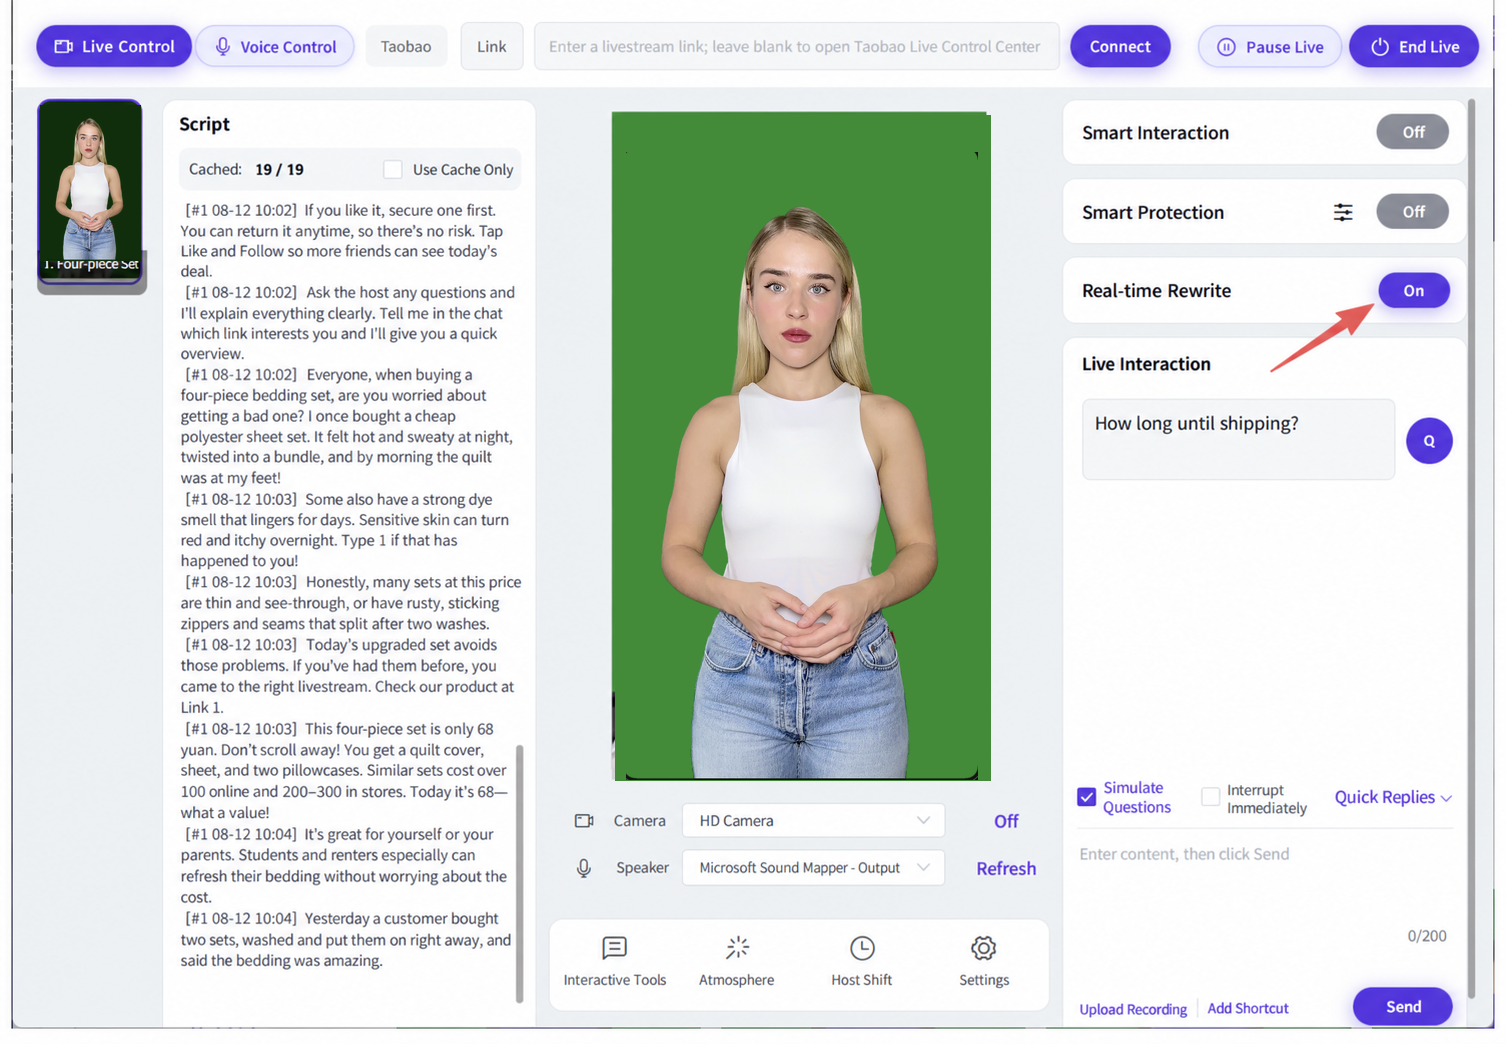Turn off Real-time Rewrite toggle

point(1413,291)
